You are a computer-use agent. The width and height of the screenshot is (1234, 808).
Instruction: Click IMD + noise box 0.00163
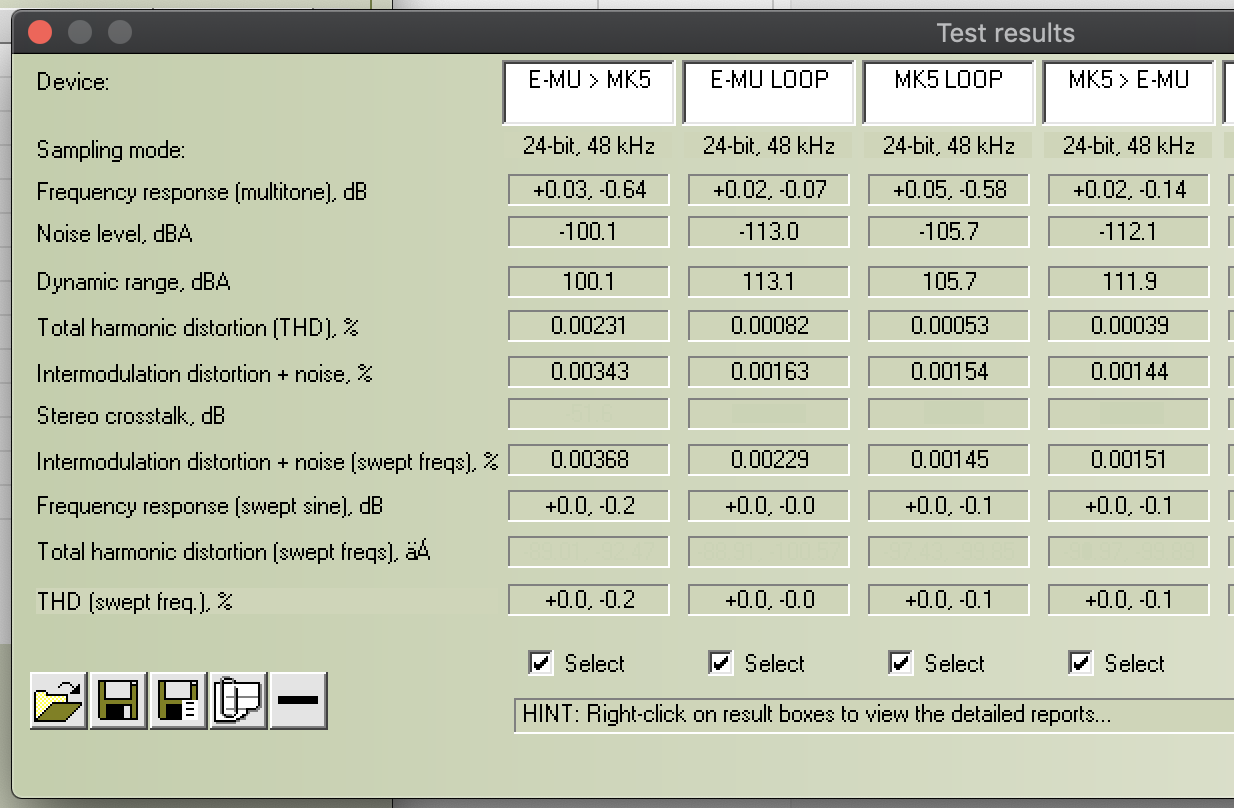coord(769,372)
